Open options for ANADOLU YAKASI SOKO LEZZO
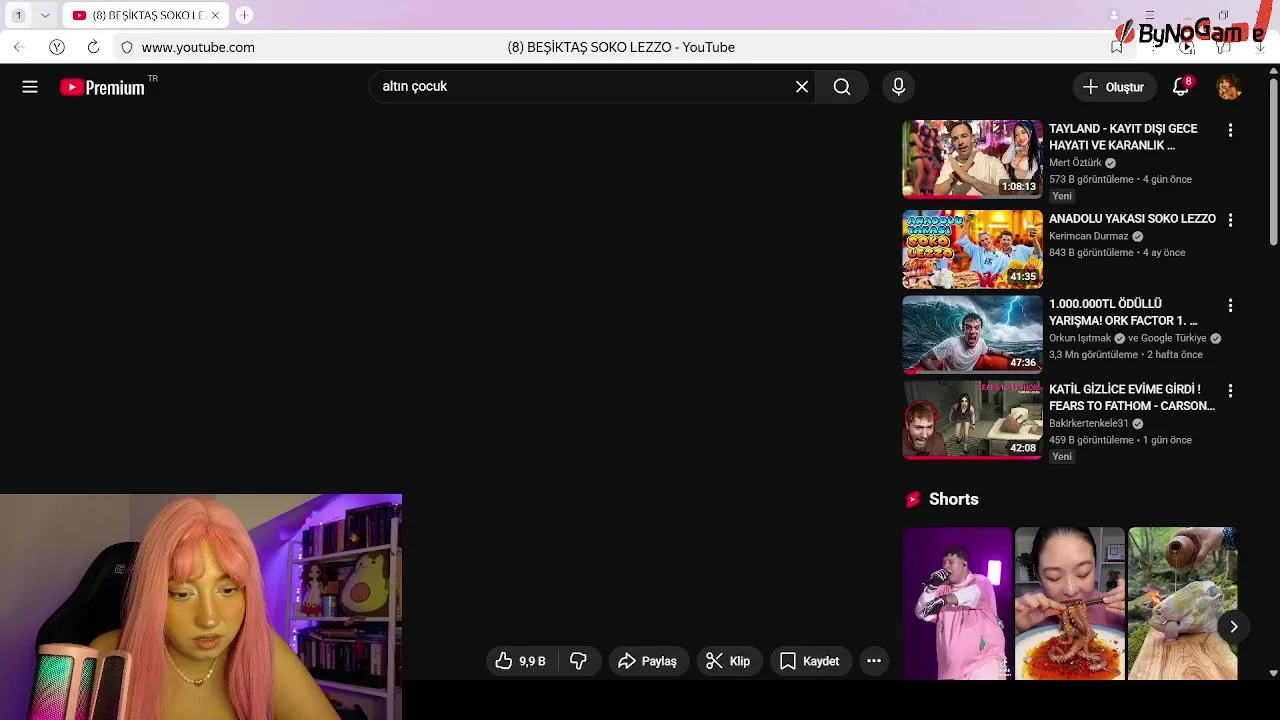Image resolution: width=1280 pixels, height=720 pixels. click(1230, 220)
